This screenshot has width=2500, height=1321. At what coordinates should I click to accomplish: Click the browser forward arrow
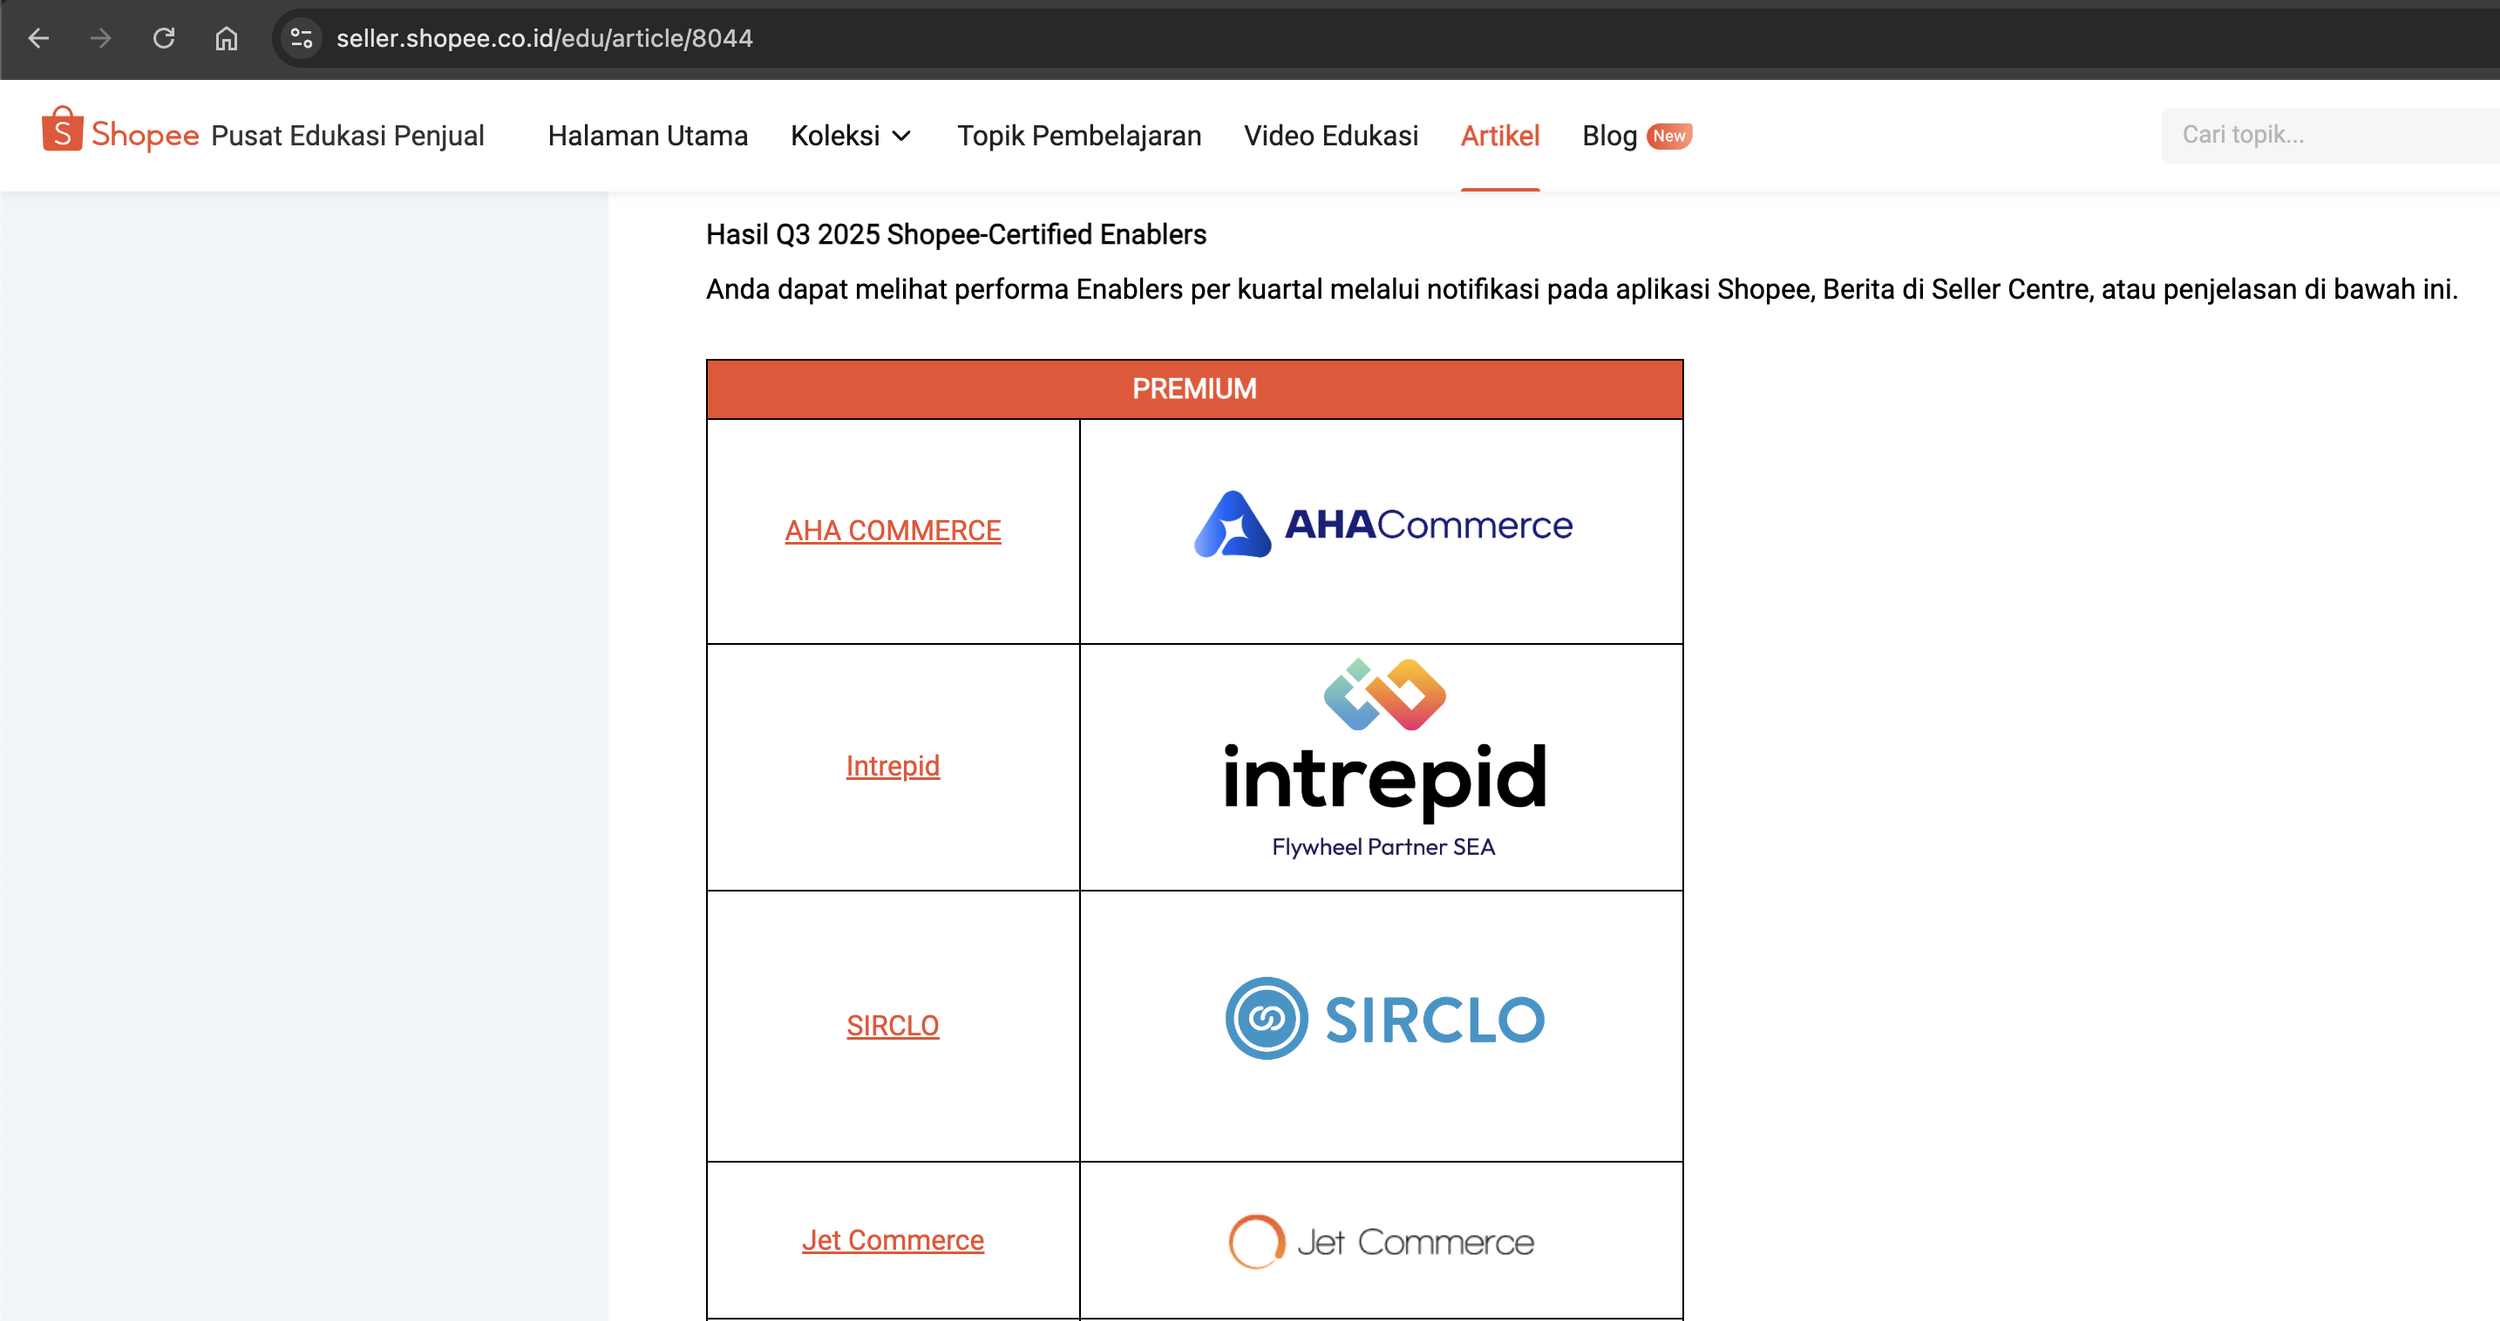click(x=101, y=38)
